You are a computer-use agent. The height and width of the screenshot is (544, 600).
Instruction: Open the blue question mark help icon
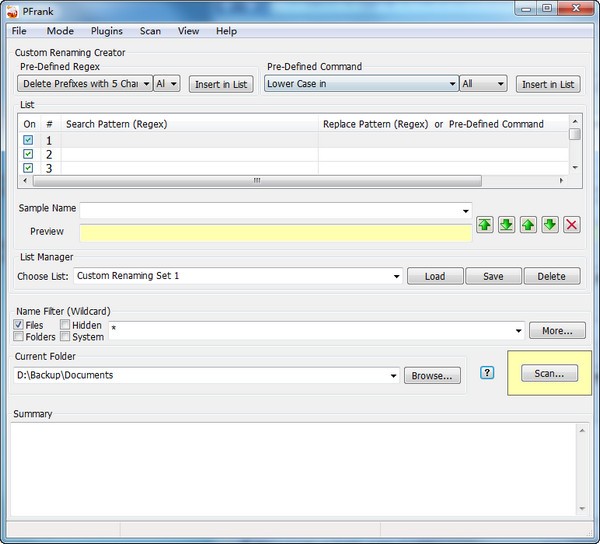click(487, 373)
